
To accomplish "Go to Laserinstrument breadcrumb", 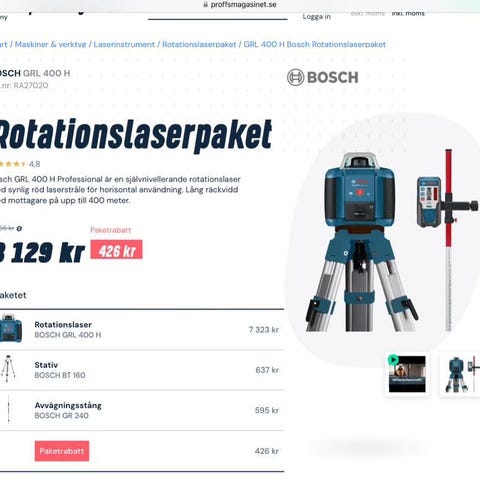I will [x=124, y=44].
